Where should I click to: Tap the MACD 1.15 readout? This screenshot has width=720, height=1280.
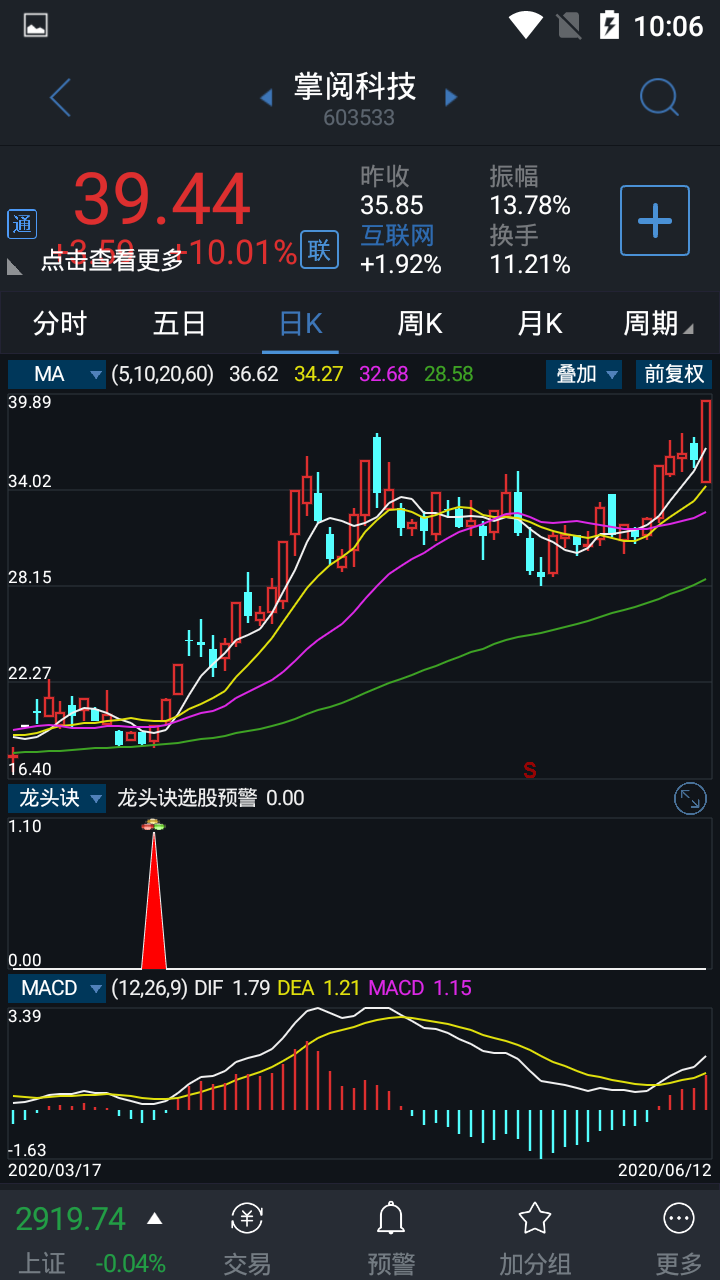[x=420, y=988]
